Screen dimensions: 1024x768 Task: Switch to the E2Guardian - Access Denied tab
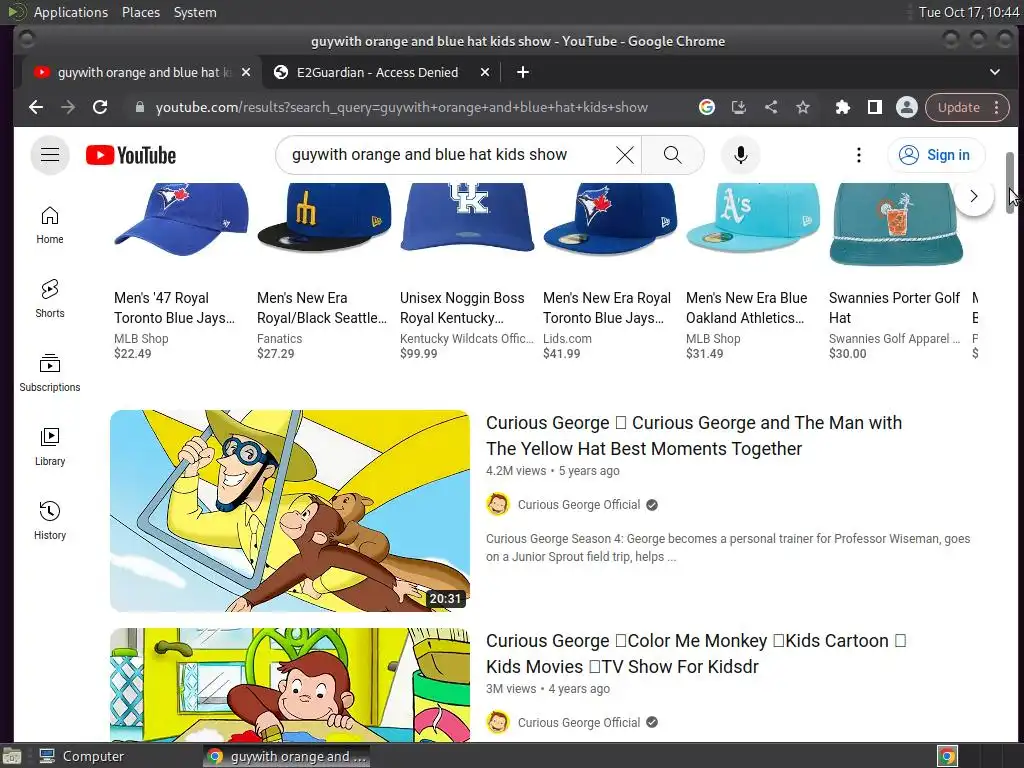click(x=377, y=72)
